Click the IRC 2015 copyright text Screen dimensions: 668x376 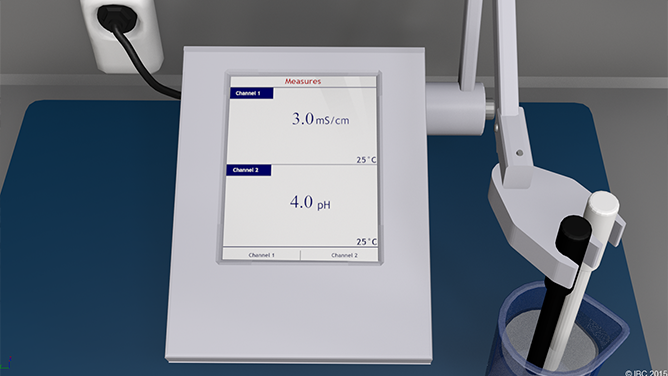pos(646,373)
